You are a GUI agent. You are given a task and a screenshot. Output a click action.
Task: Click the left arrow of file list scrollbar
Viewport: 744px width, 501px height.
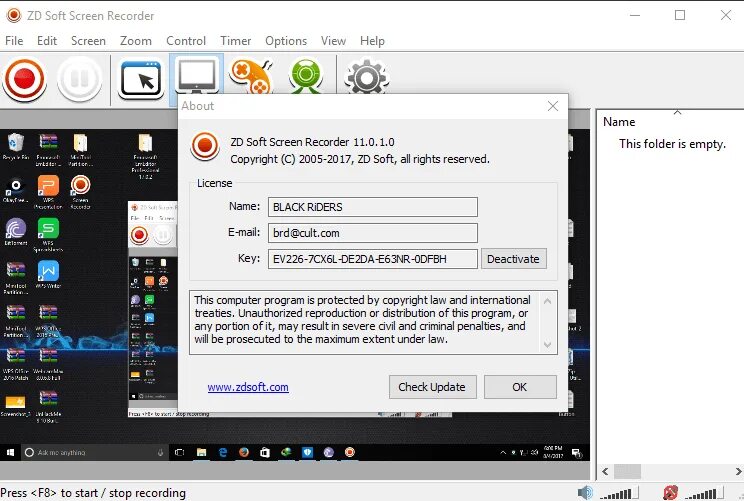click(605, 472)
